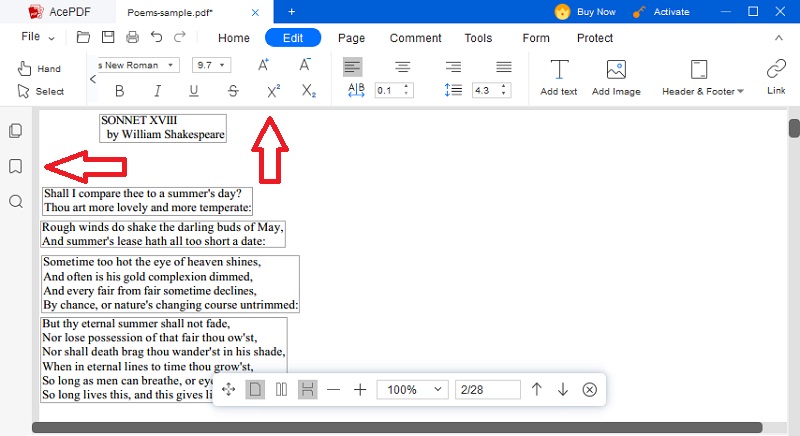Switch to the Page tab
This screenshot has height=436, width=800.
[352, 38]
